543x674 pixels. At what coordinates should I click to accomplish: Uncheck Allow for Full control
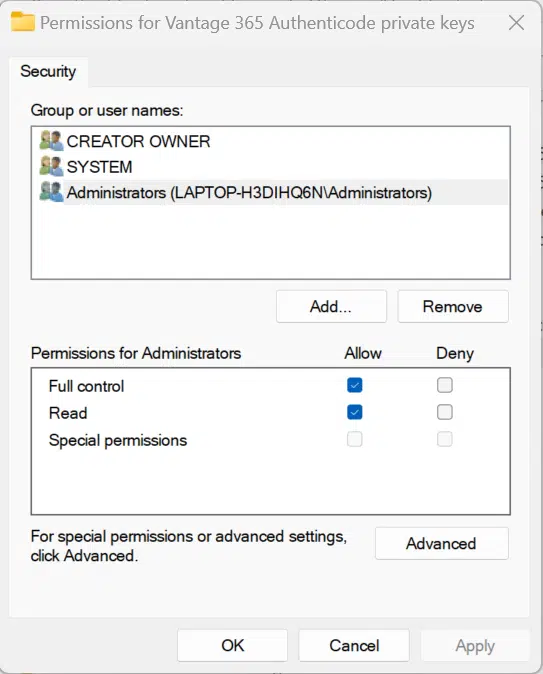pyautogui.click(x=355, y=385)
